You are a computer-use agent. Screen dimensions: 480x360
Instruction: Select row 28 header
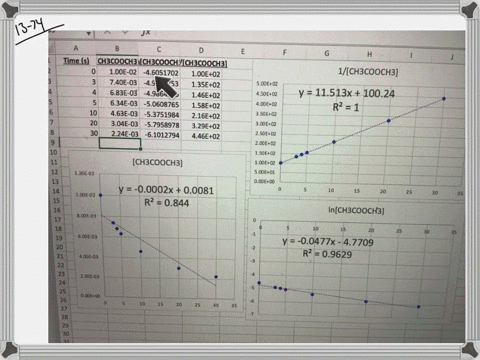[x=65, y=317]
